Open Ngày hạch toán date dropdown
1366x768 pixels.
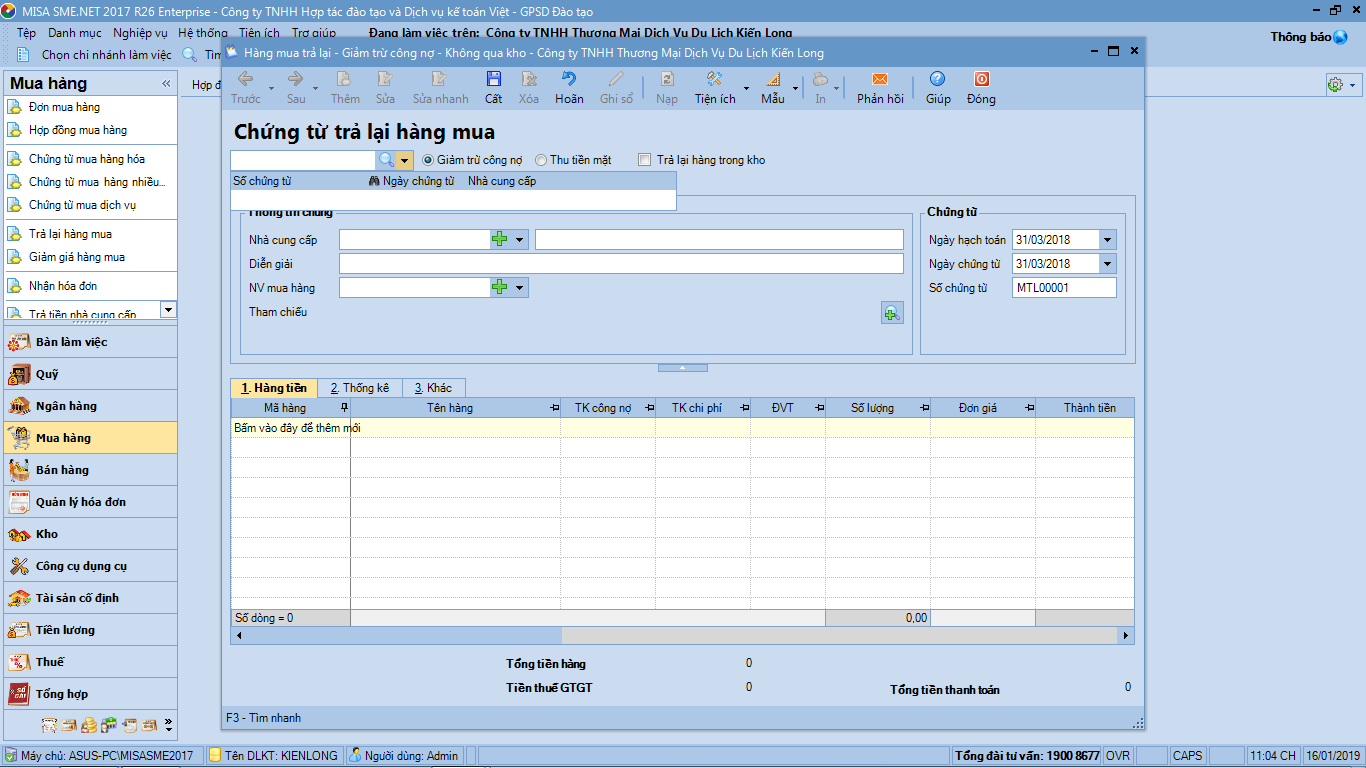(1107, 240)
